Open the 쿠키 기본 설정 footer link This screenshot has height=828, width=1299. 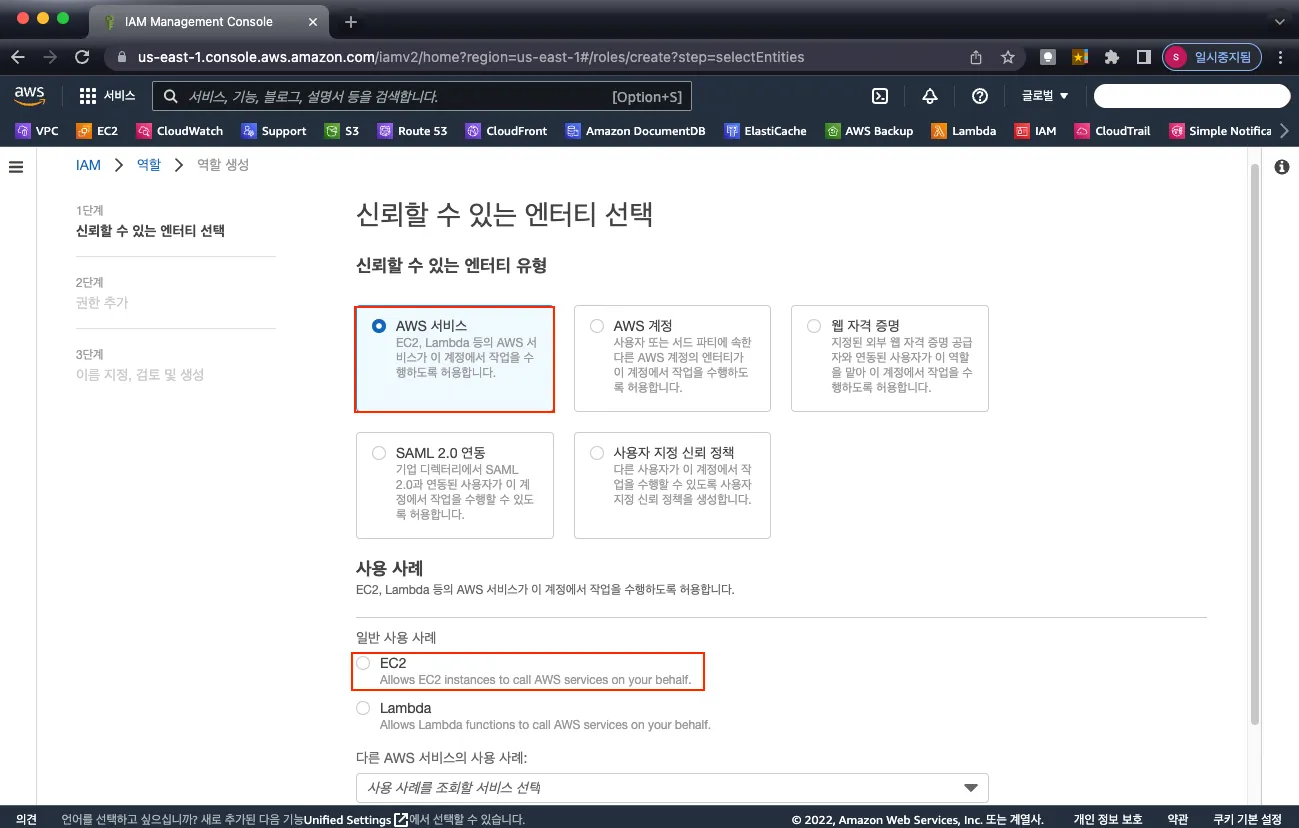(x=1247, y=820)
